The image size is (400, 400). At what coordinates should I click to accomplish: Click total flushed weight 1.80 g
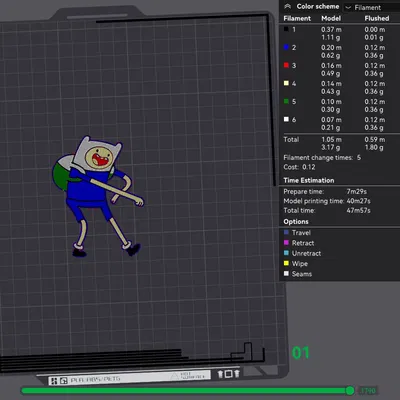point(374,148)
